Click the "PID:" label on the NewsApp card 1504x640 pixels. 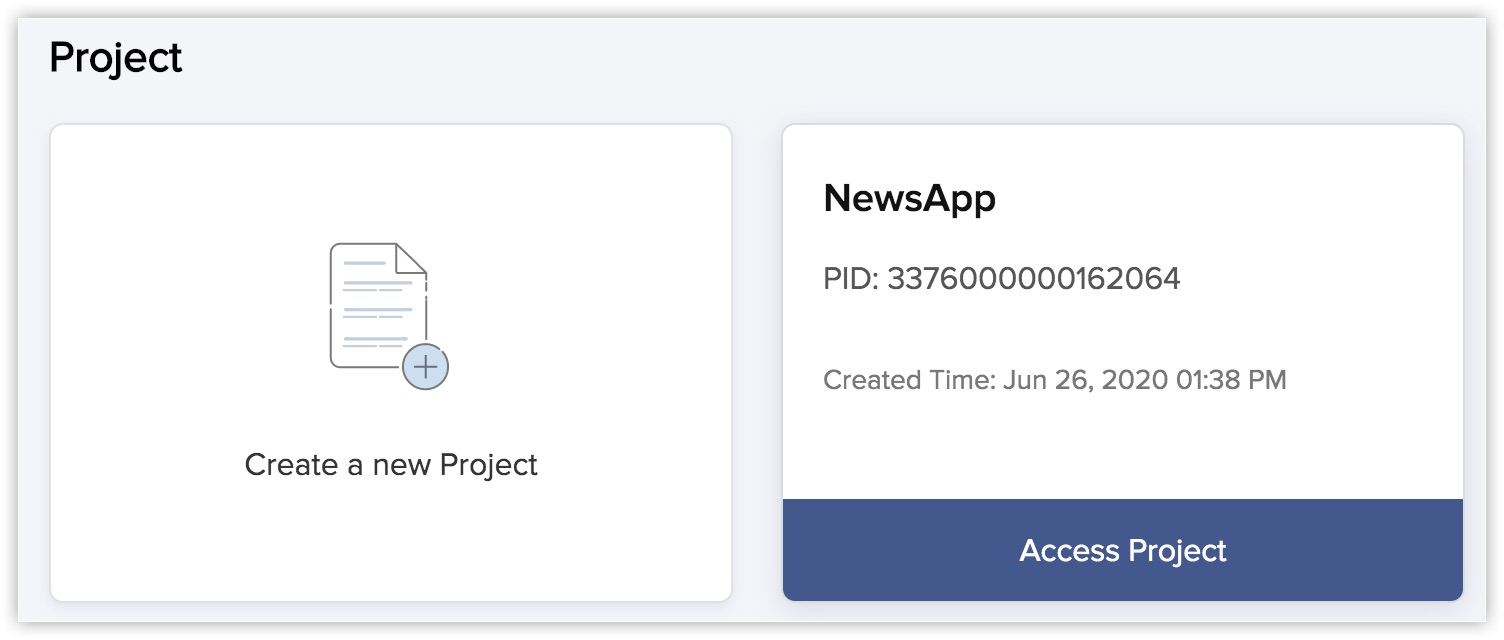click(850, 279)
